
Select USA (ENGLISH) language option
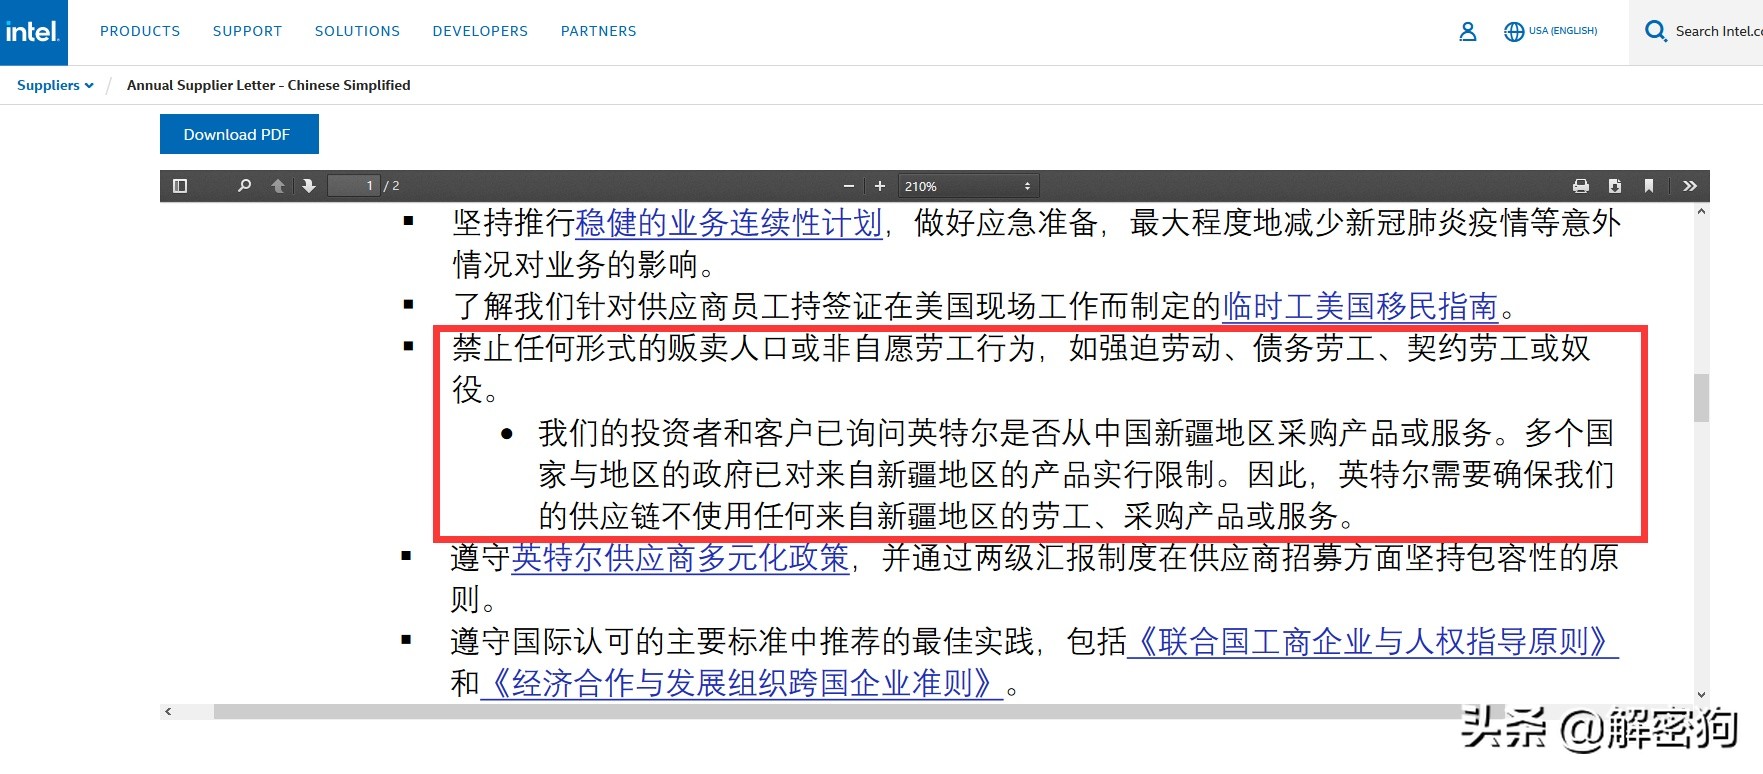click(x=1563, y=31)
